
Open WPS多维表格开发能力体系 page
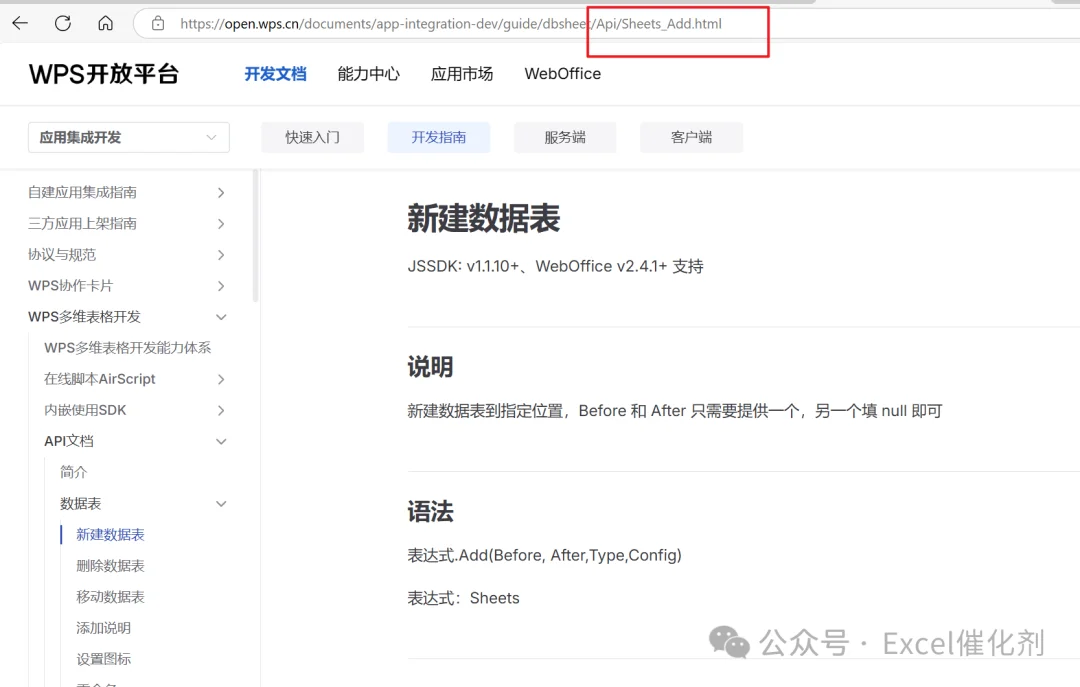pos(127,348)
